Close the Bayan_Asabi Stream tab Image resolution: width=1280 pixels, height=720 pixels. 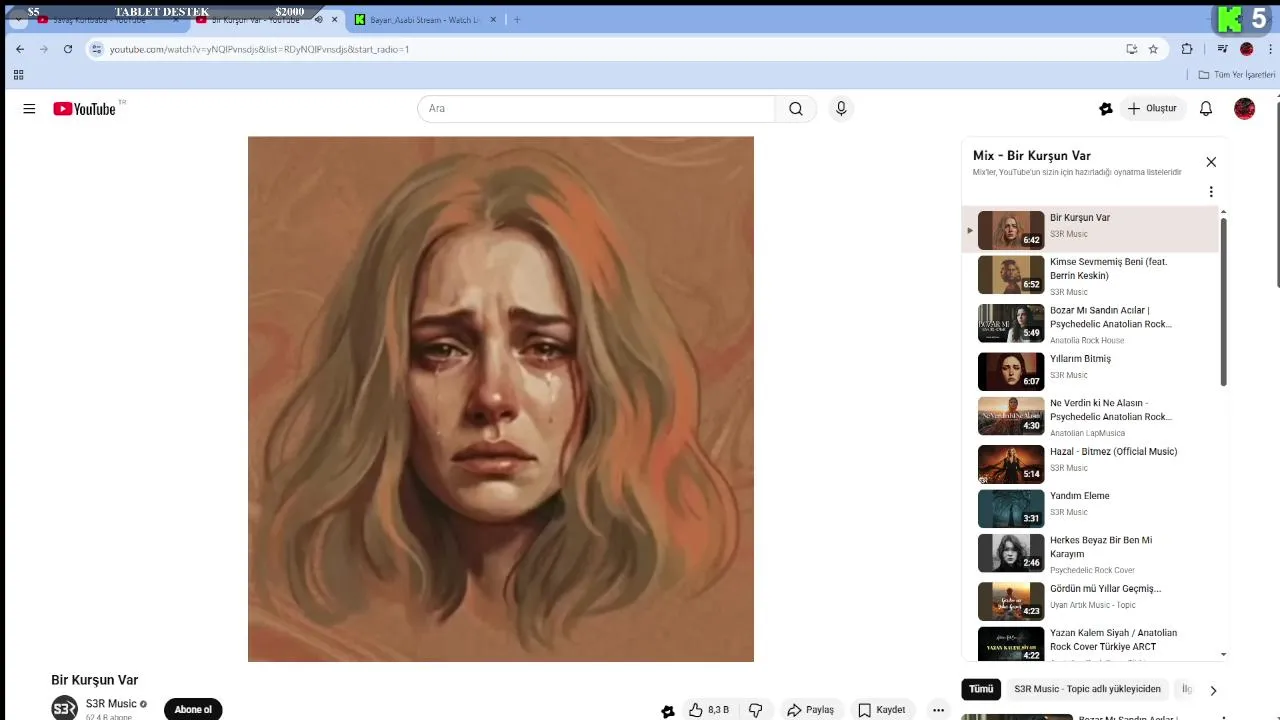(495, 20)
